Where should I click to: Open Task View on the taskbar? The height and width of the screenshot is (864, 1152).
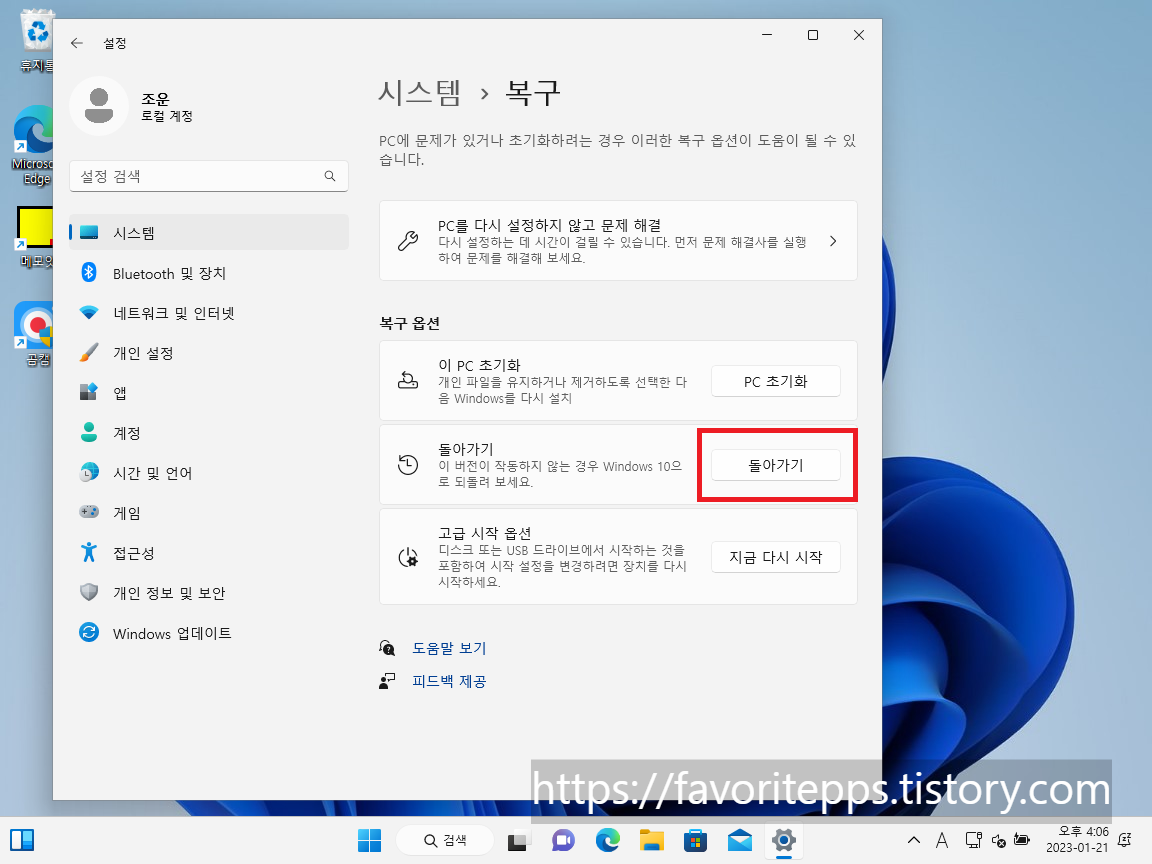tap(517, 840)
